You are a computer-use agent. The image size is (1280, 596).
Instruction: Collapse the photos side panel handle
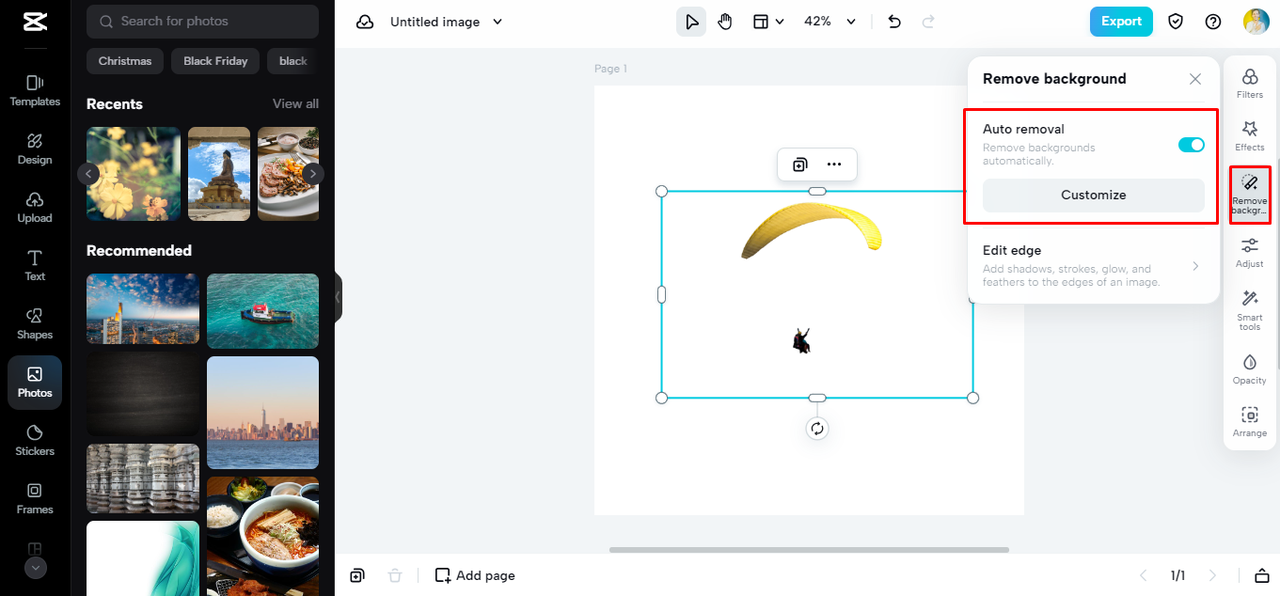point(338,297)
